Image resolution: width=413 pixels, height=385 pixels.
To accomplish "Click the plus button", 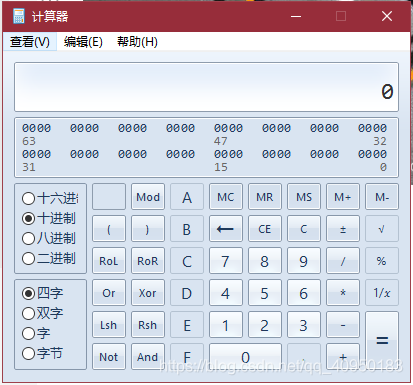I will (x=343, y=357).
